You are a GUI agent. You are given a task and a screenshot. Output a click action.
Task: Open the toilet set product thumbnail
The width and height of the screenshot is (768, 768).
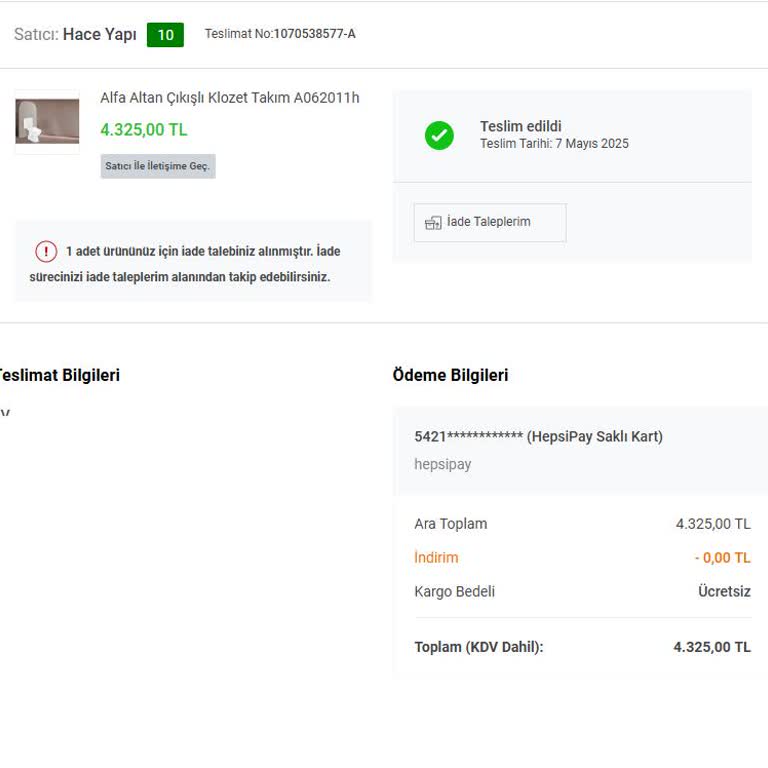click(47, 121)
